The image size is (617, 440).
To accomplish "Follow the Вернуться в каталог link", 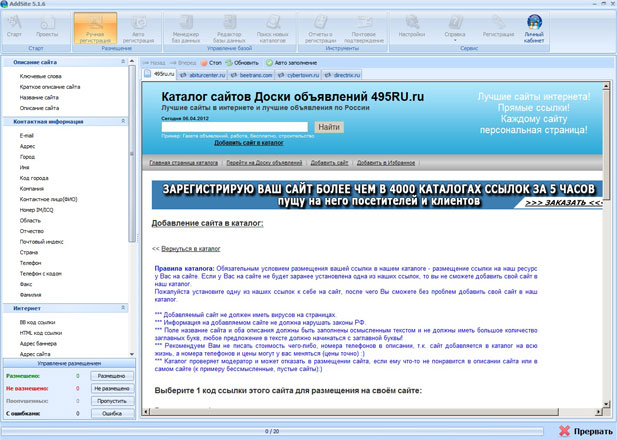I will click(x=191, y=249).
